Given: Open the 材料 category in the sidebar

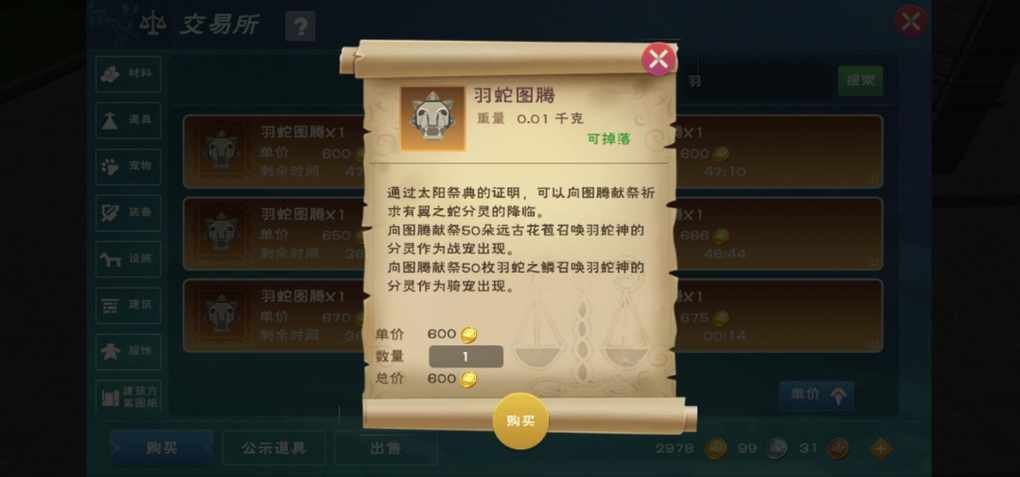Looking at the screenshot, I should 129,74.
